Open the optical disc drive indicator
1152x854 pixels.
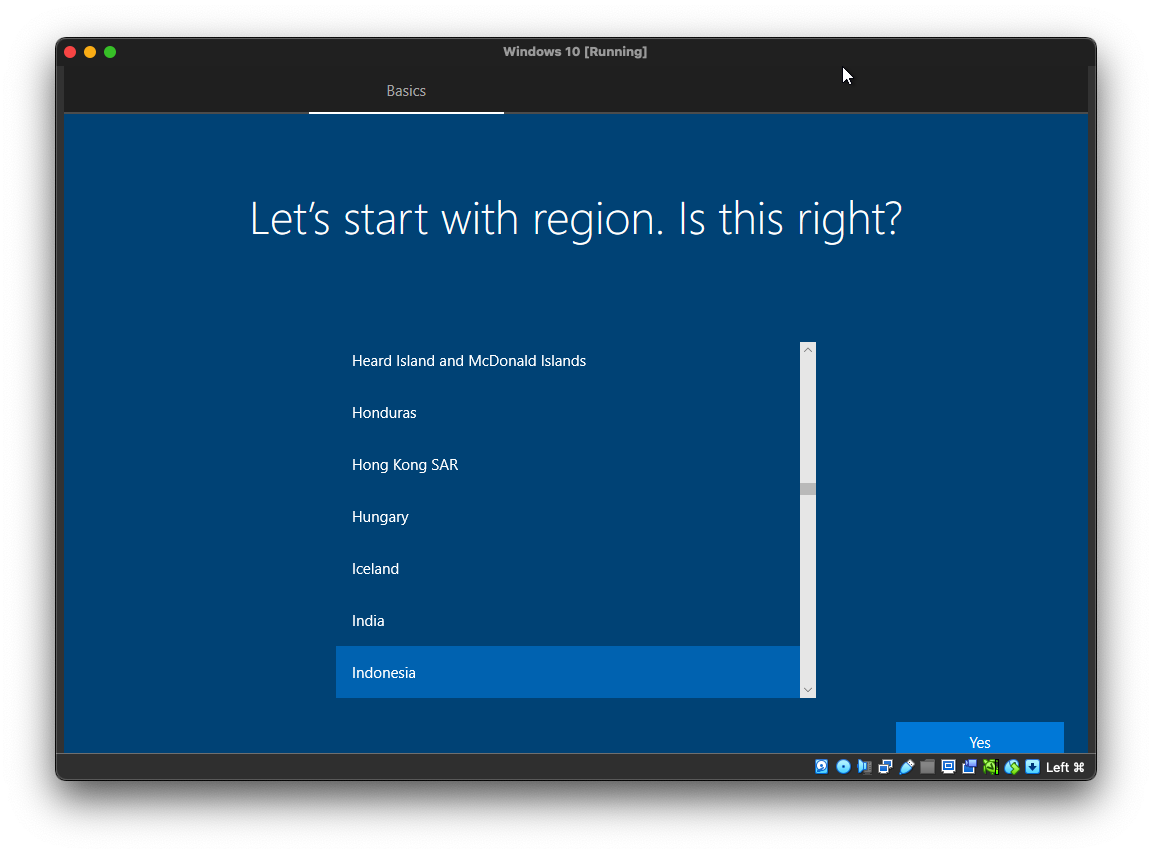[x=843, y=767]
